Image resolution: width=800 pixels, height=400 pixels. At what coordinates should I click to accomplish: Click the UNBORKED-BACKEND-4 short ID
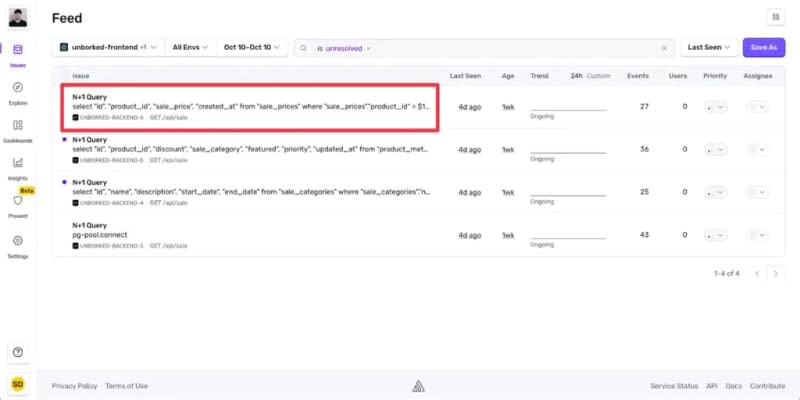tap(111, 203)
